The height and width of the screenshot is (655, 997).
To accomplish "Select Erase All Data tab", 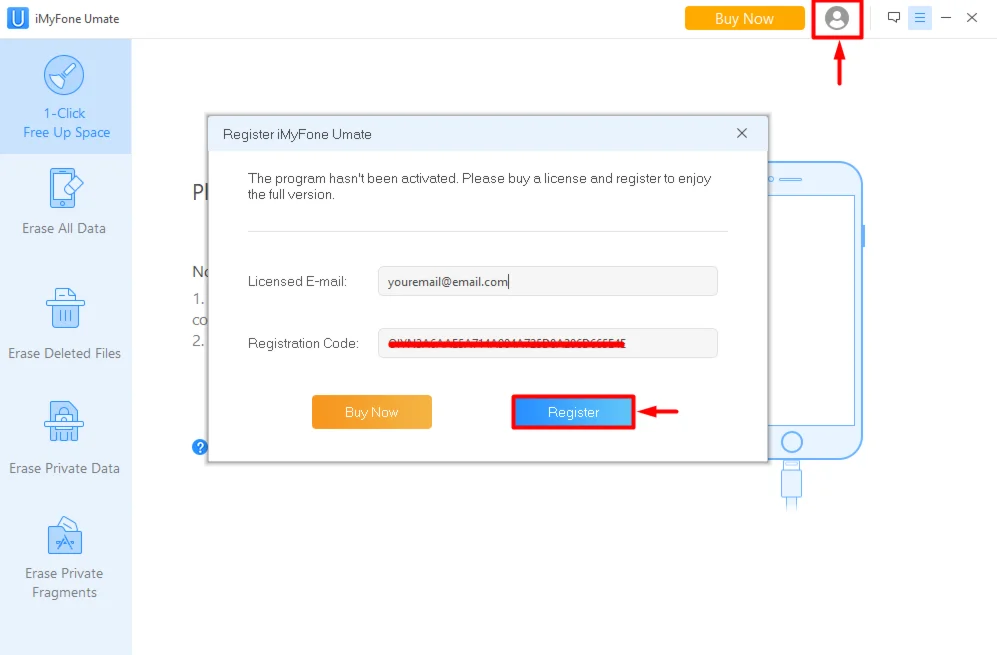I will 64,202.
